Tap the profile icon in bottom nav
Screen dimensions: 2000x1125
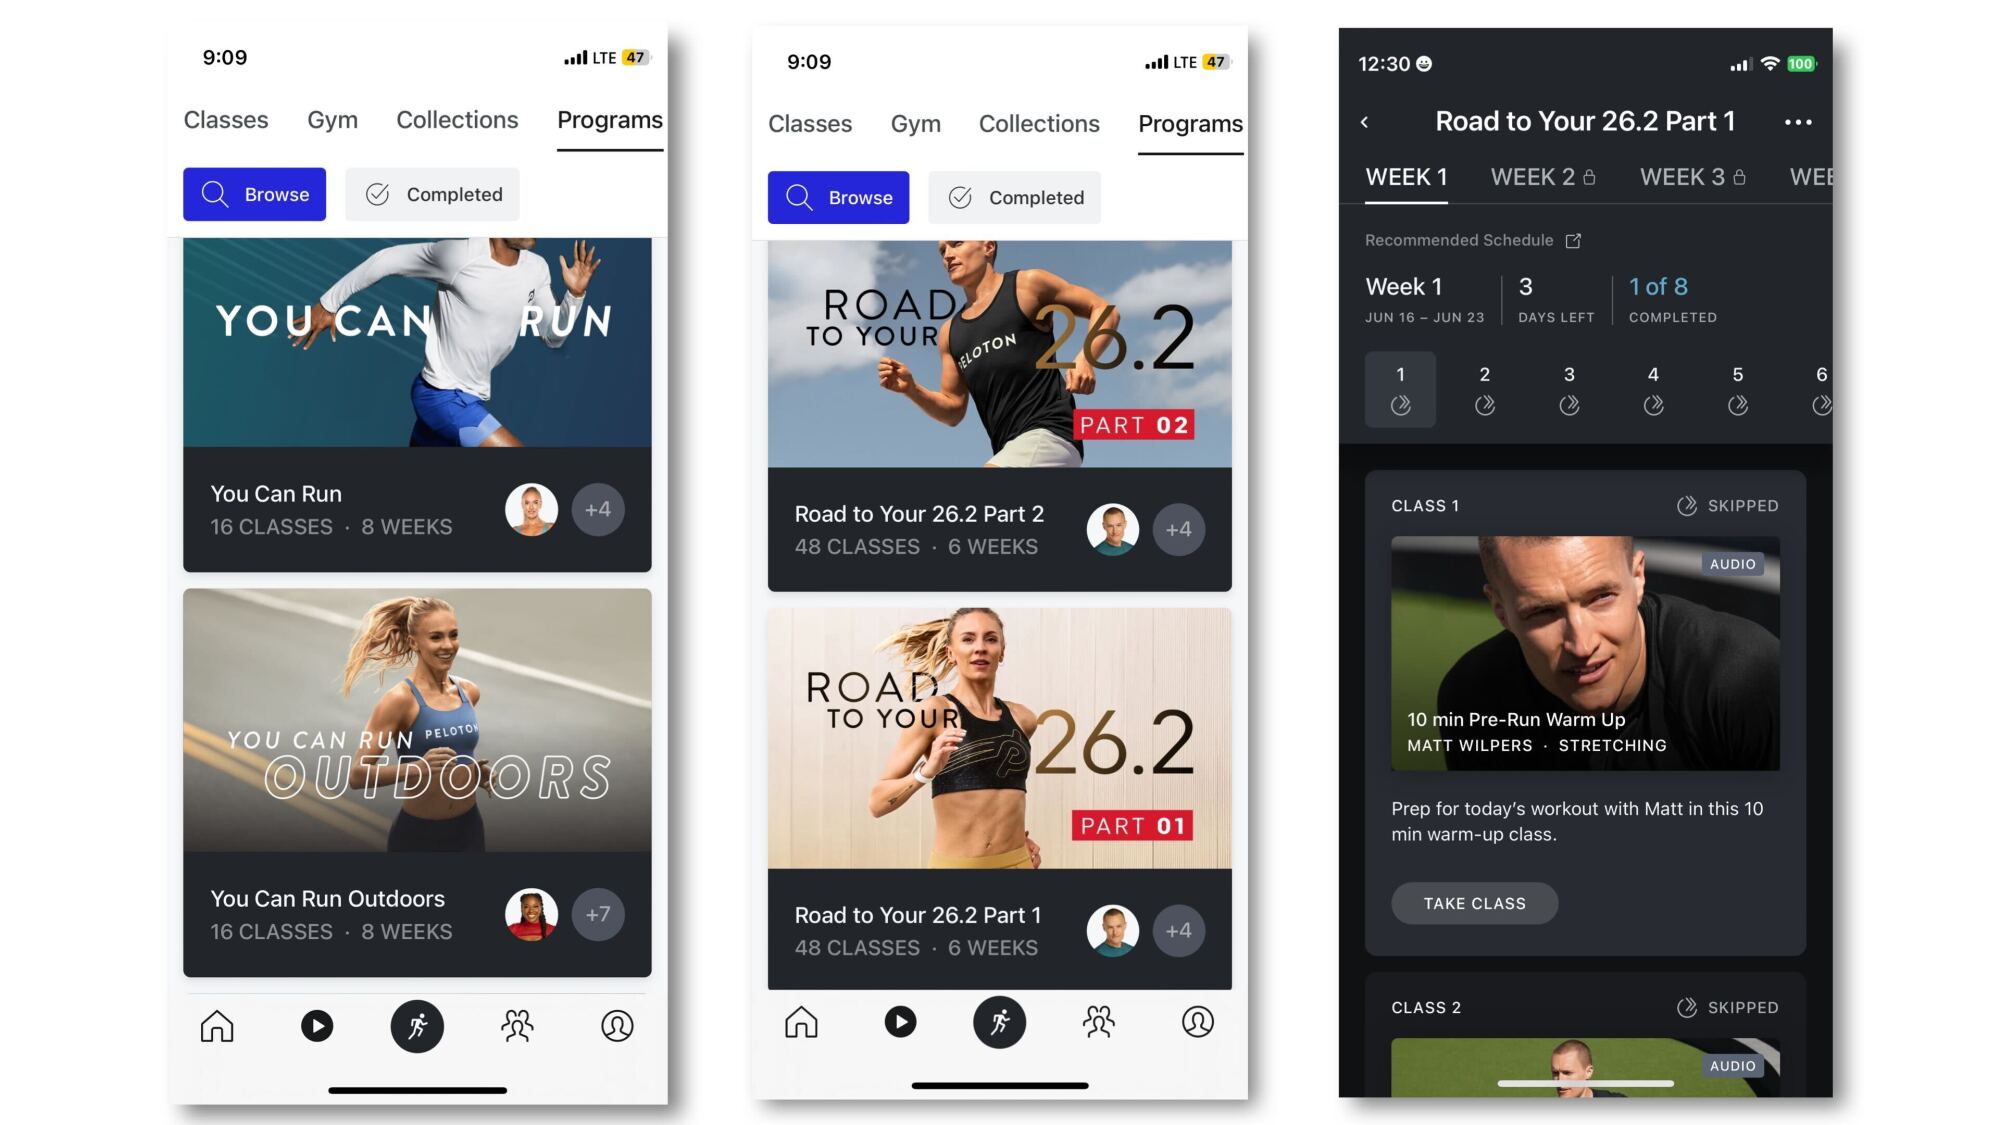(x=617, y=1023)
